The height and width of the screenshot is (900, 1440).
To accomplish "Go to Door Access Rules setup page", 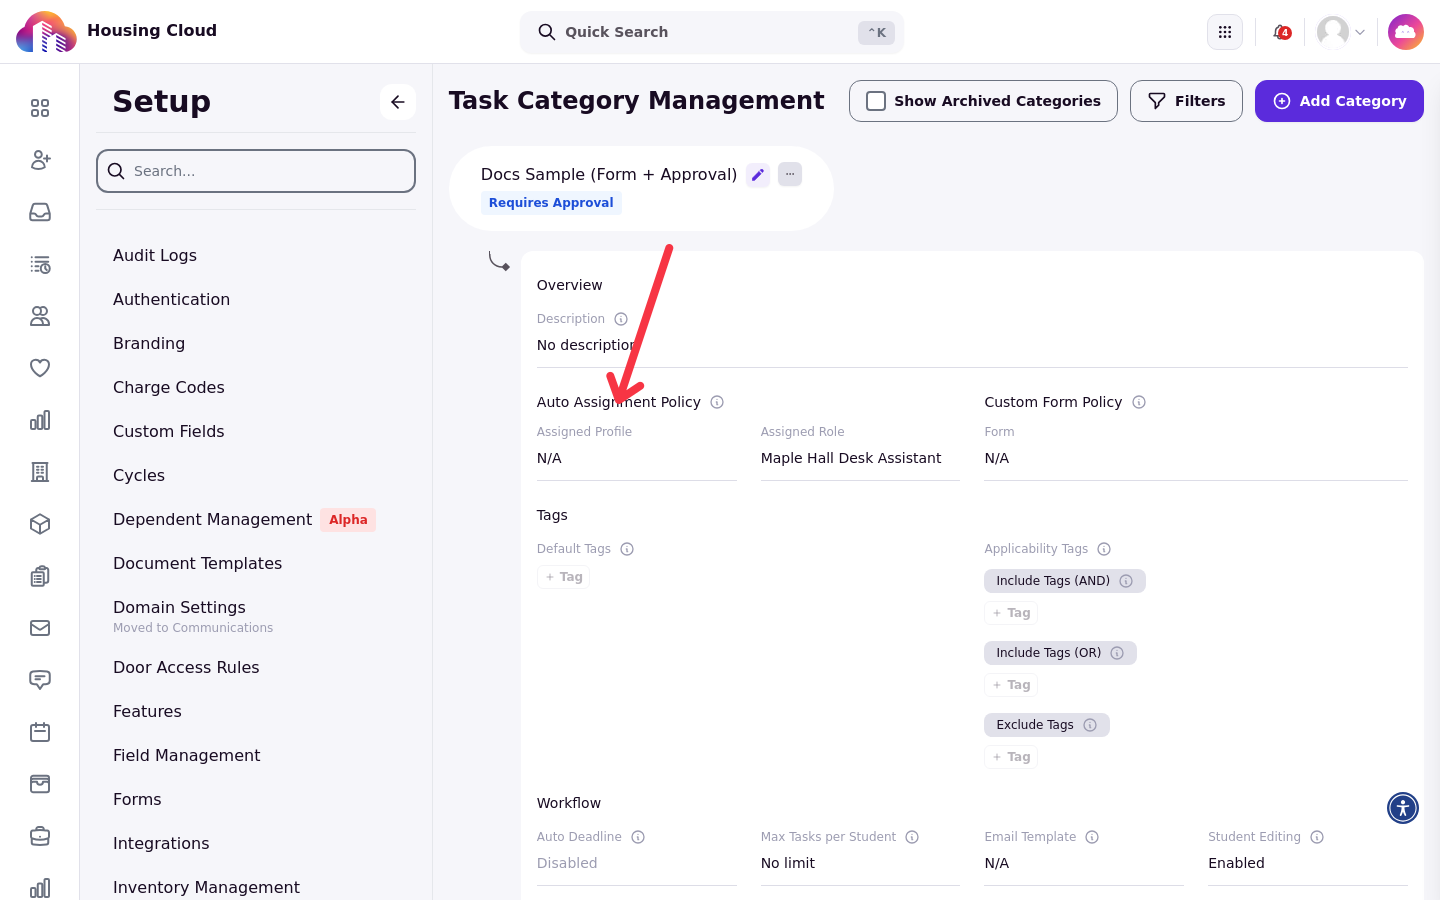I will (186, 667).
